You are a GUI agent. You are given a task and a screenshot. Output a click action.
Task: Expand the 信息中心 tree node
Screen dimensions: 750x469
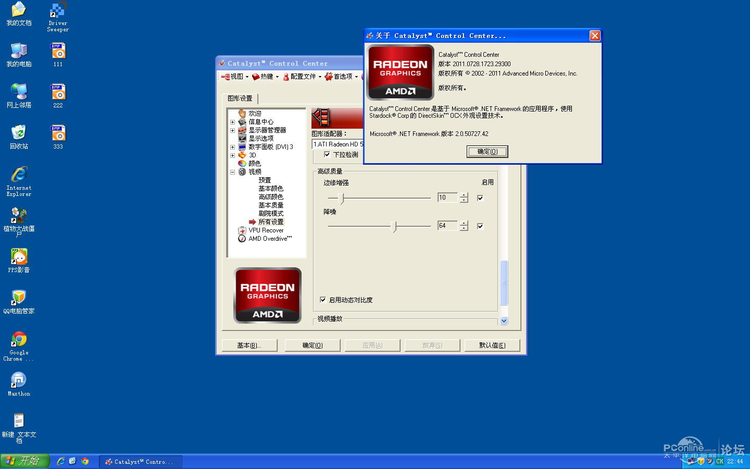(x=232, y=122)
